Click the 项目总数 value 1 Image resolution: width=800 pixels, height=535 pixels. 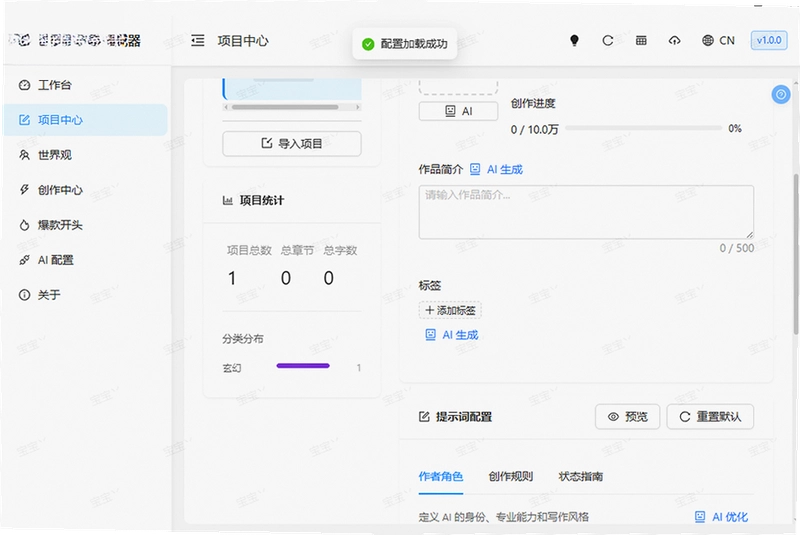[232, 278]
